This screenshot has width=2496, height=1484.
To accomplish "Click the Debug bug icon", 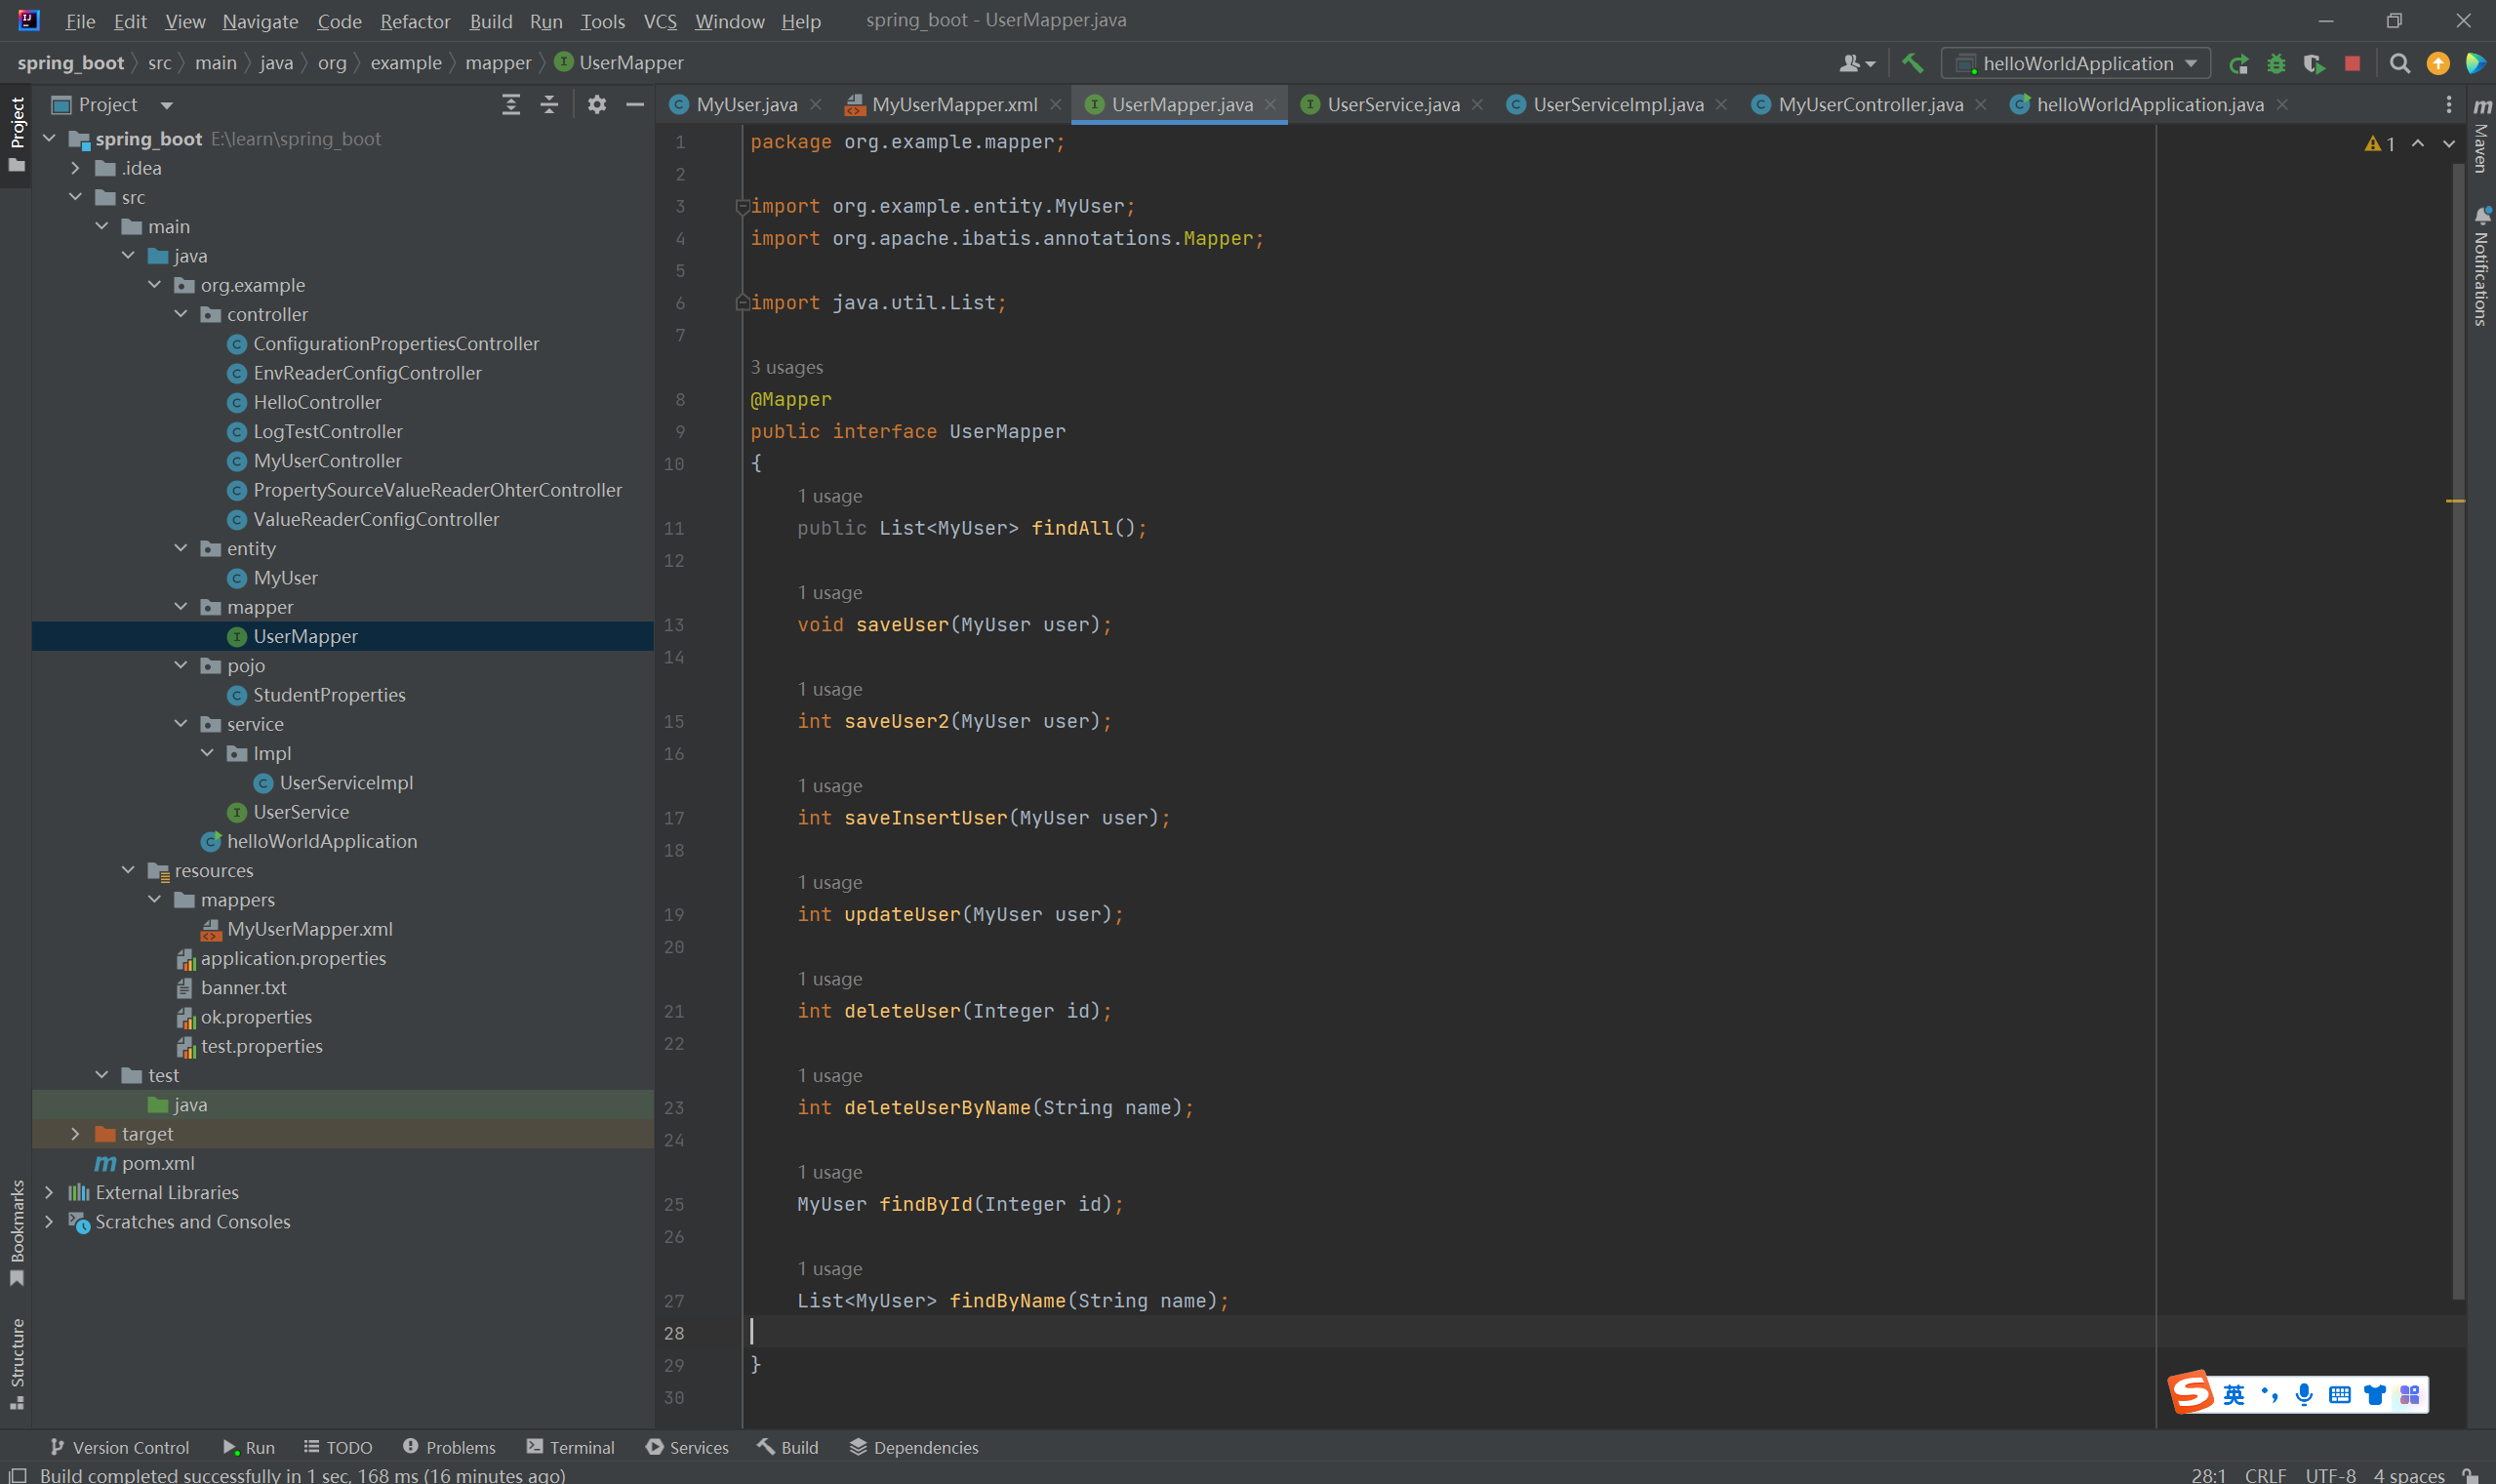I will [x=2277, y=64].
